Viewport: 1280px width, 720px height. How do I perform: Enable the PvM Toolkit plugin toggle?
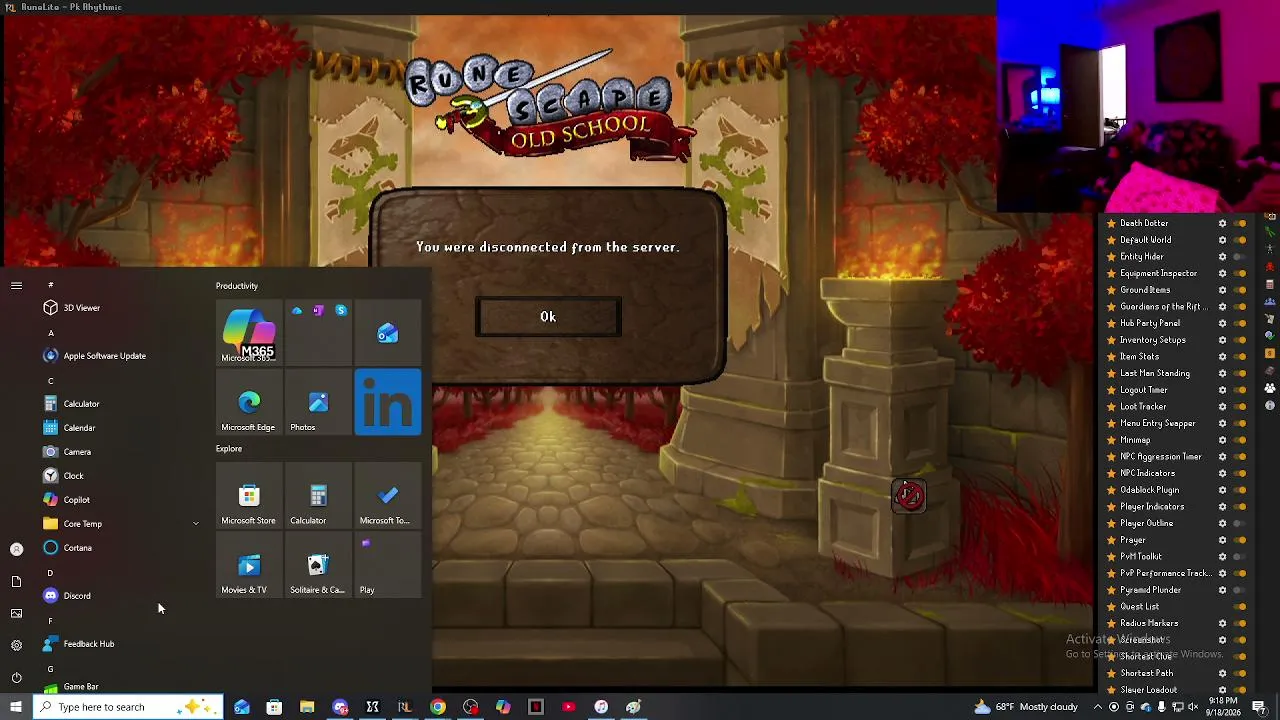coord(1241,557)
